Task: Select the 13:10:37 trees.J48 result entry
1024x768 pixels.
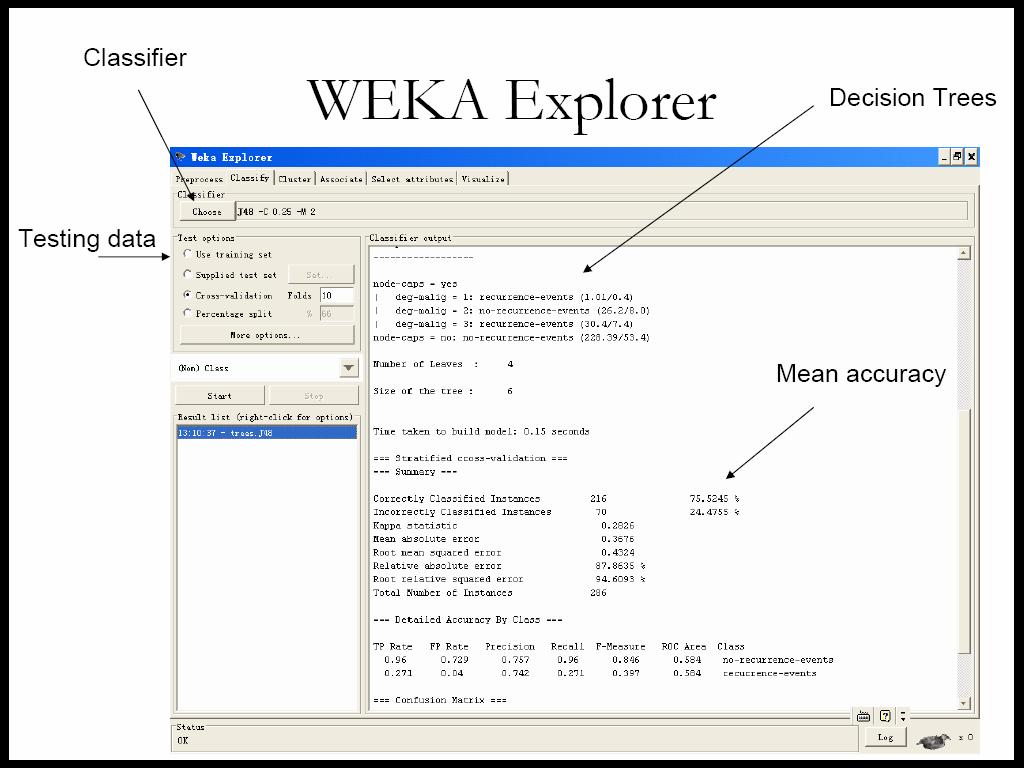Action: click(267, 433)
